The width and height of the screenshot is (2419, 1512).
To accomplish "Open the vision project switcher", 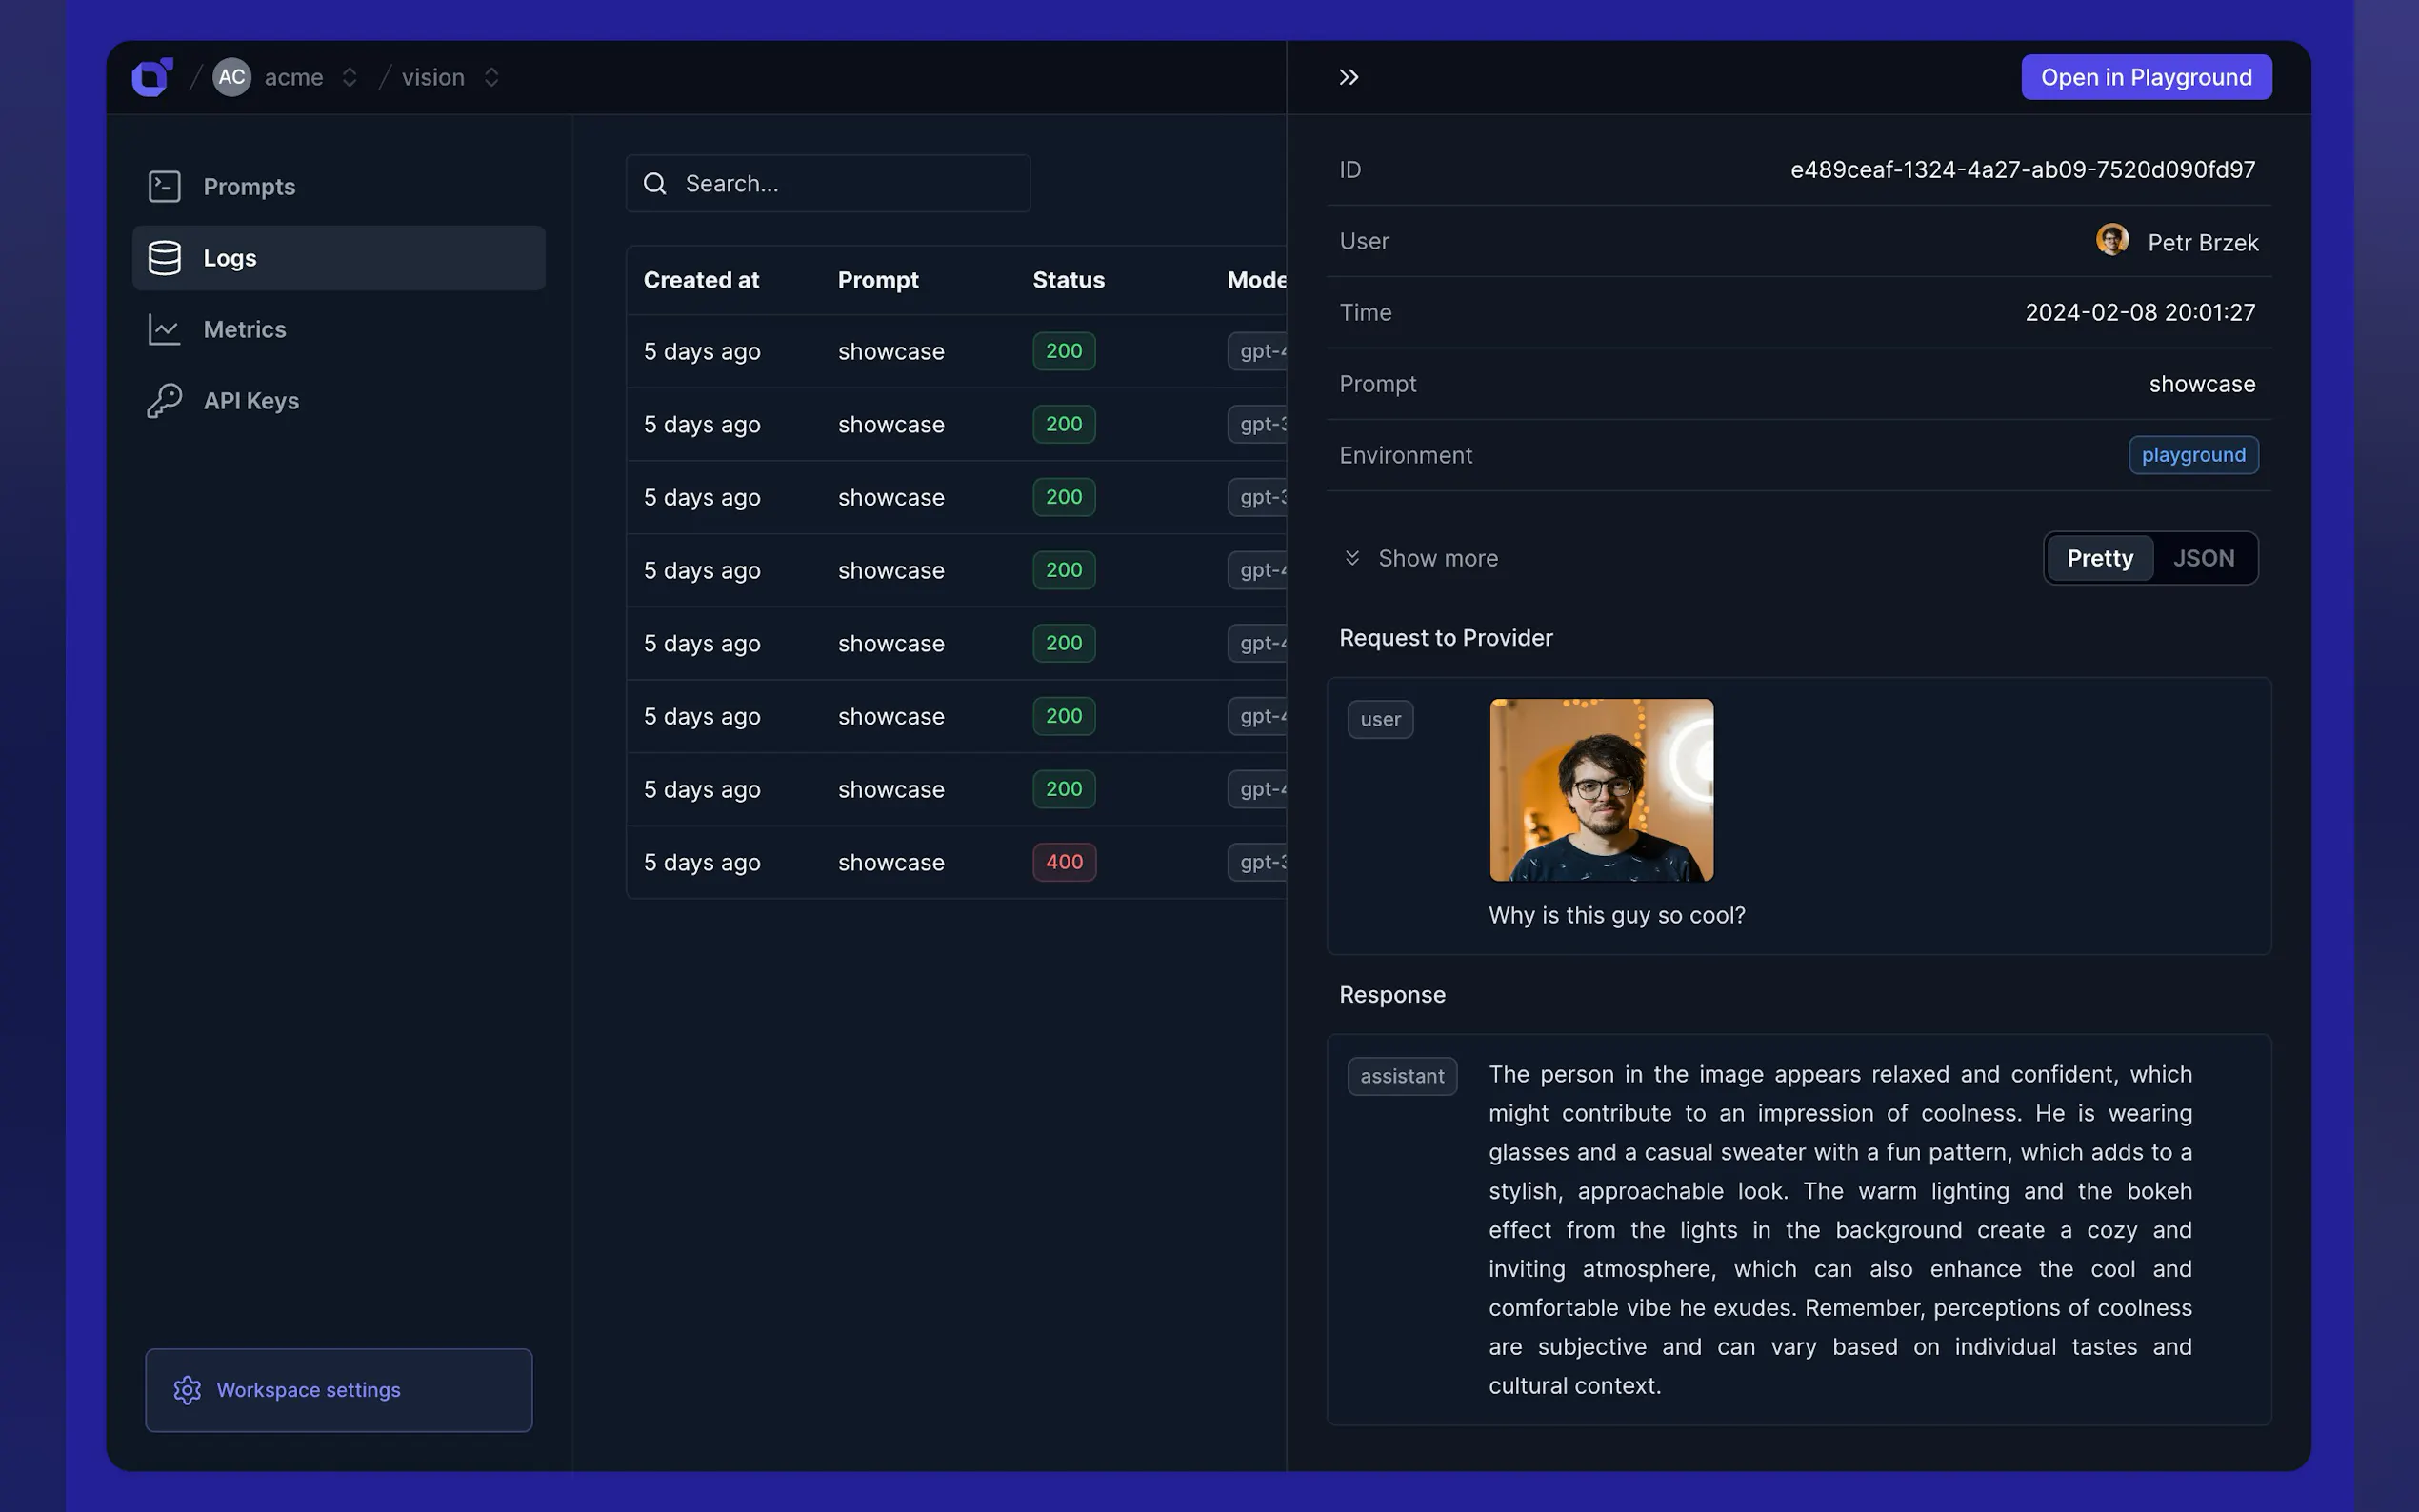I will coord(491,77).
